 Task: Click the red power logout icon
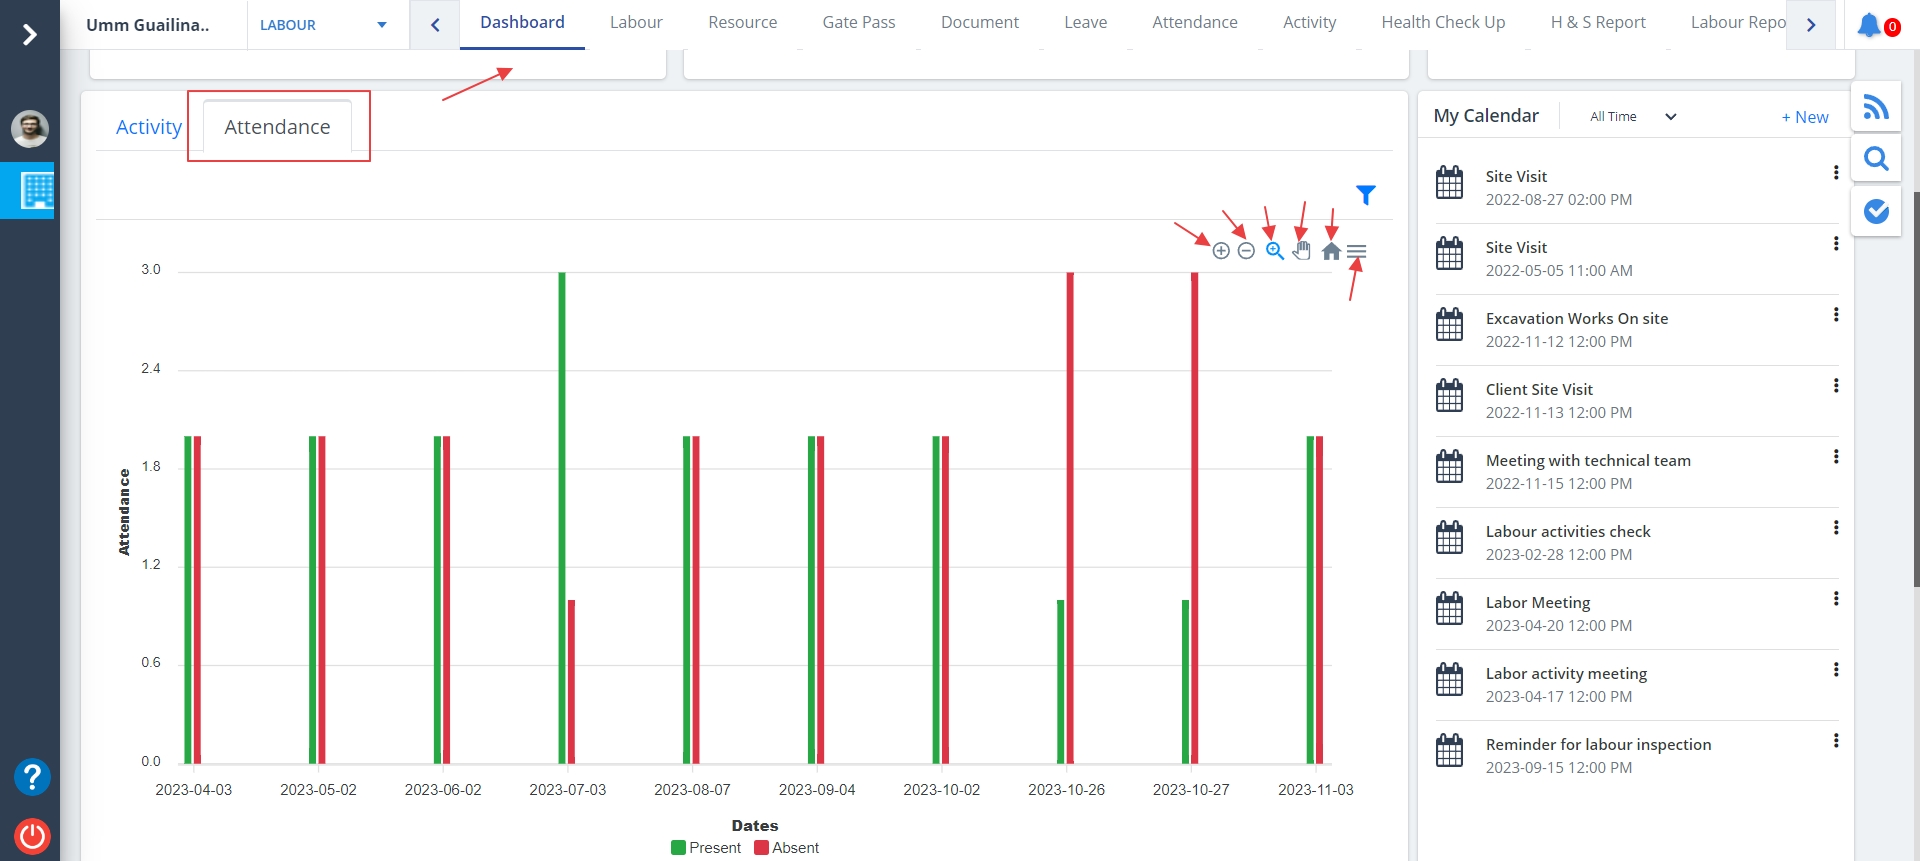click(x=32, y=835)
